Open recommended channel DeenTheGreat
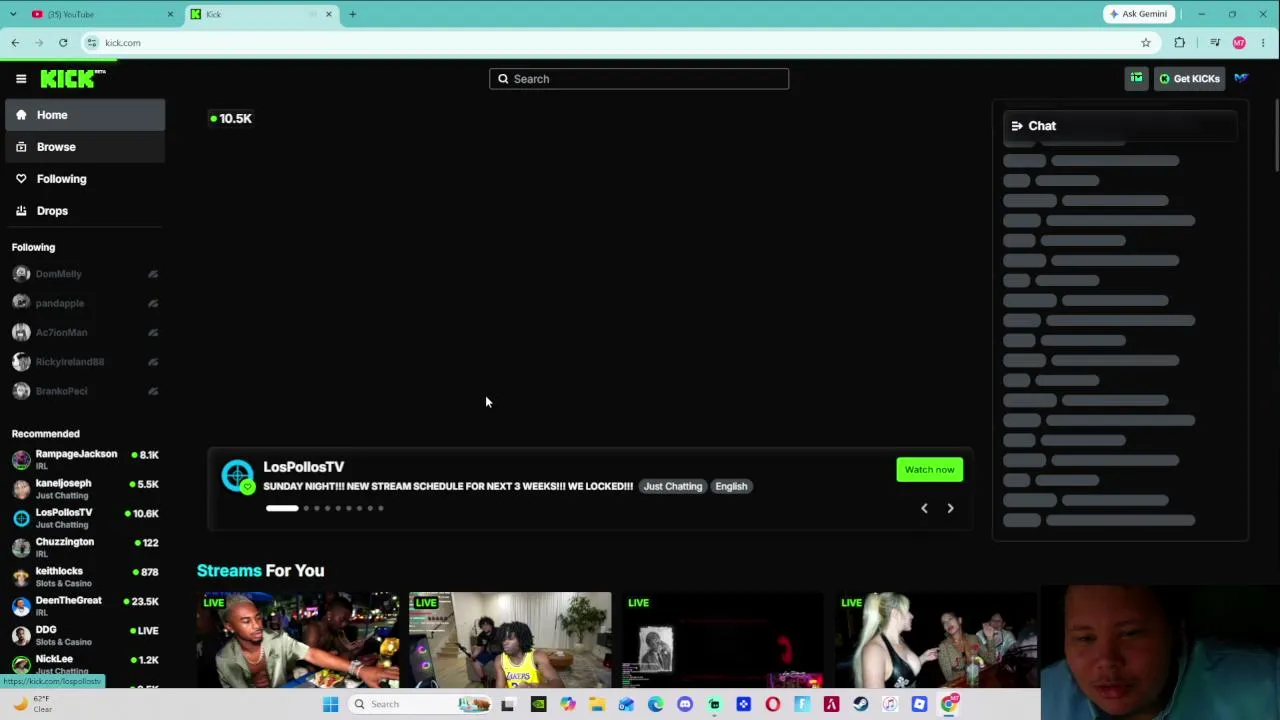This screenshot has width=1280, height=720. (x=85, y=606)
